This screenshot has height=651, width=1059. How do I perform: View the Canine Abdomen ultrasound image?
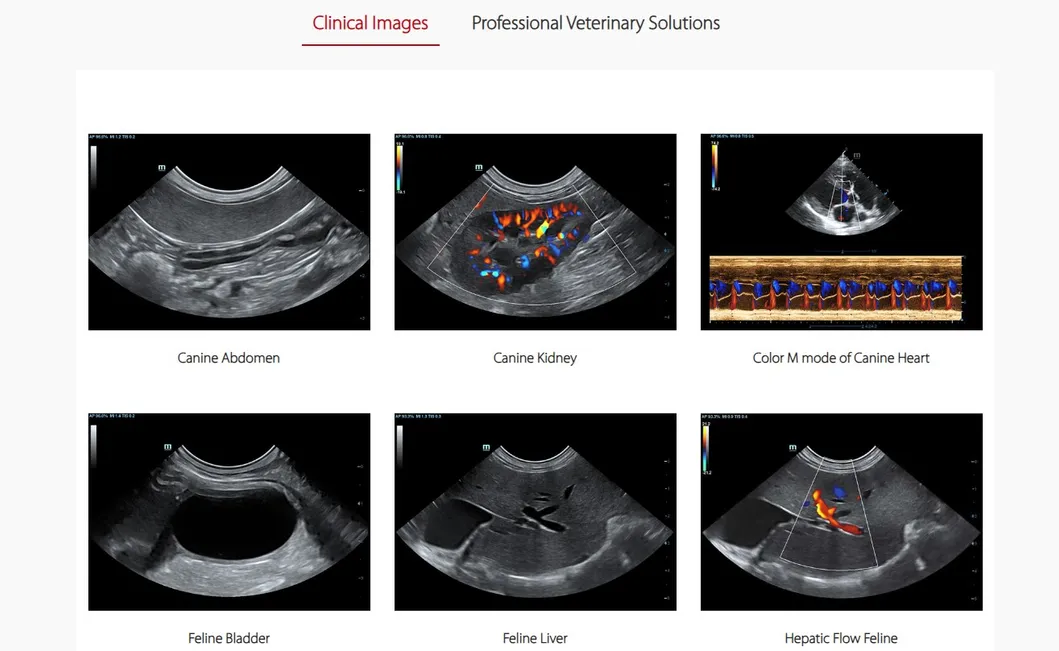[x=229, y=231]
